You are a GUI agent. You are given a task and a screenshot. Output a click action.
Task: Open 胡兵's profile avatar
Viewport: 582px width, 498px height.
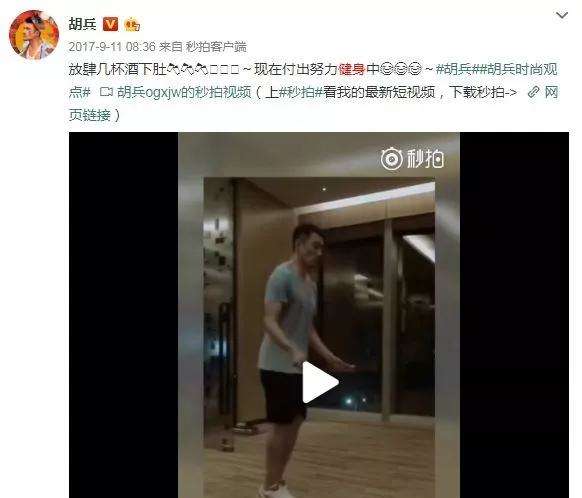(x=34, y=35)
